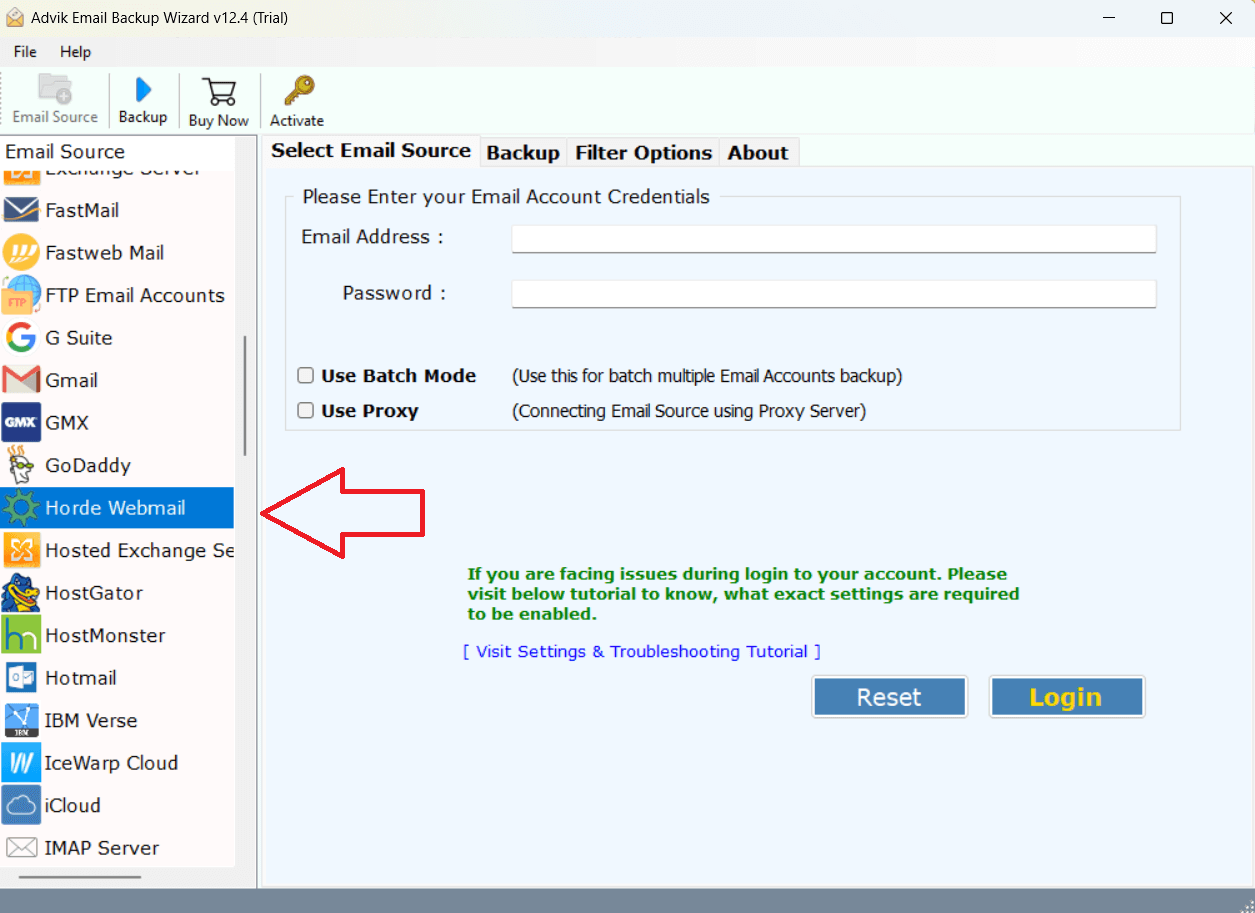
Task: Enable the Use Batch Mode checkbox
Action: point(306,376)
